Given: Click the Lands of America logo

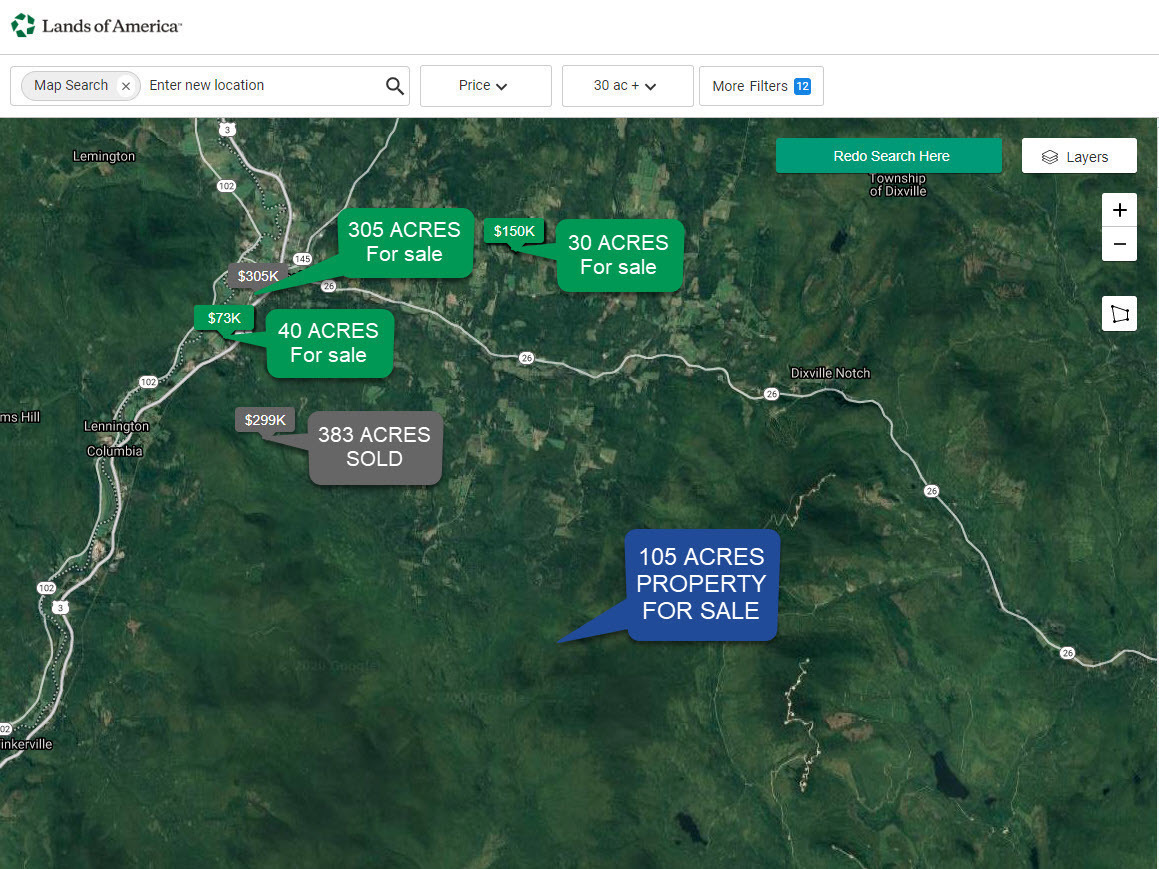Looking at the screenshot, I should (x=96, y=26).
